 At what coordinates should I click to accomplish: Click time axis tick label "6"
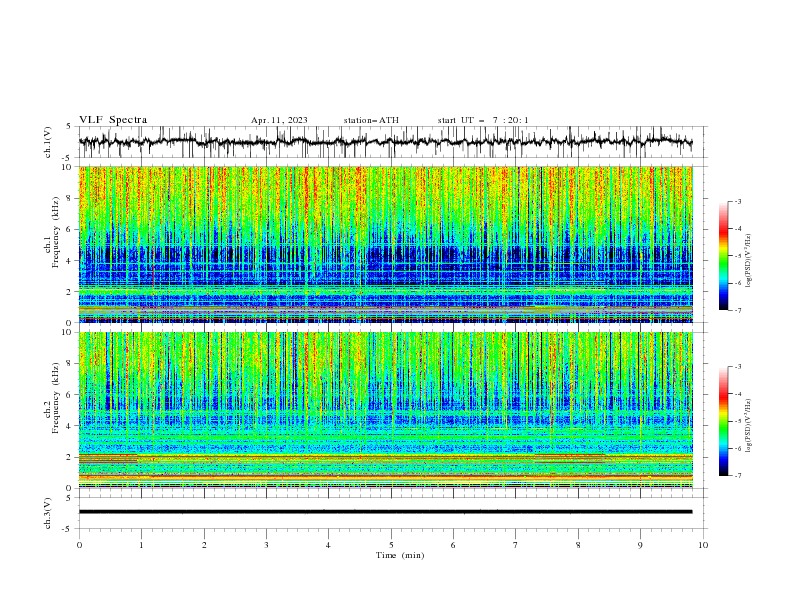(453, 545)
